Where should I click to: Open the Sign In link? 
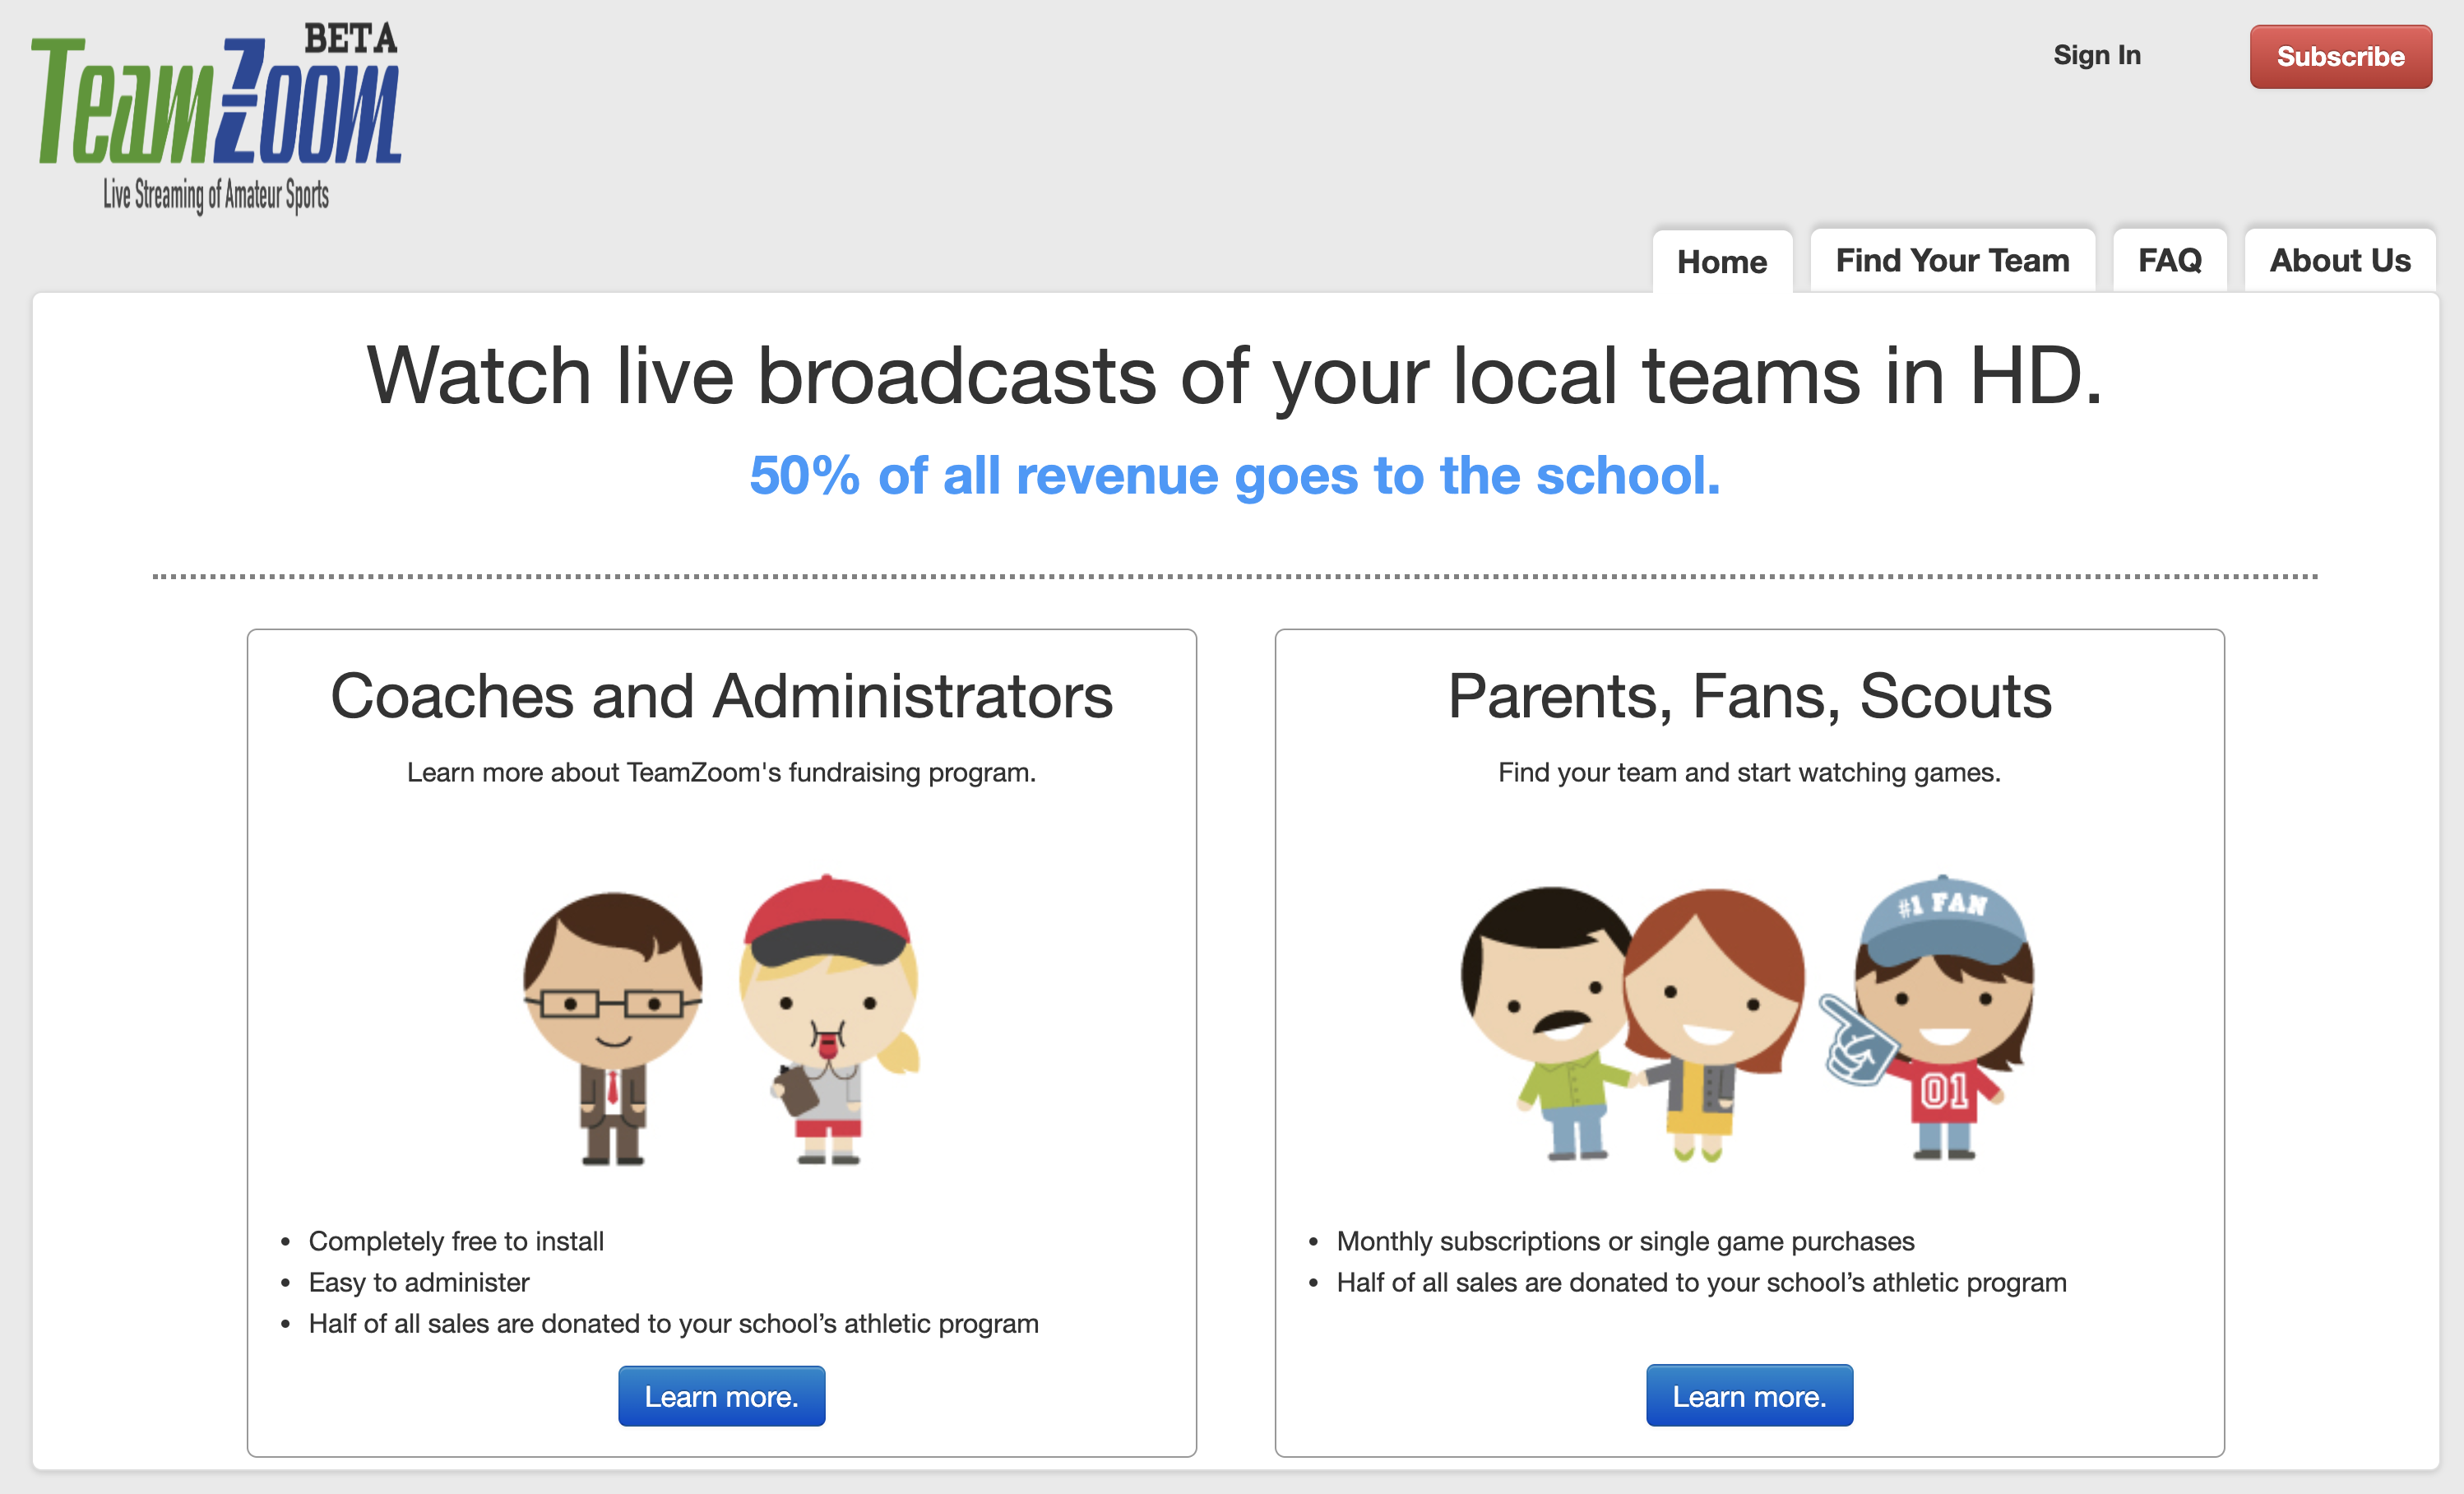(2096, 55)
